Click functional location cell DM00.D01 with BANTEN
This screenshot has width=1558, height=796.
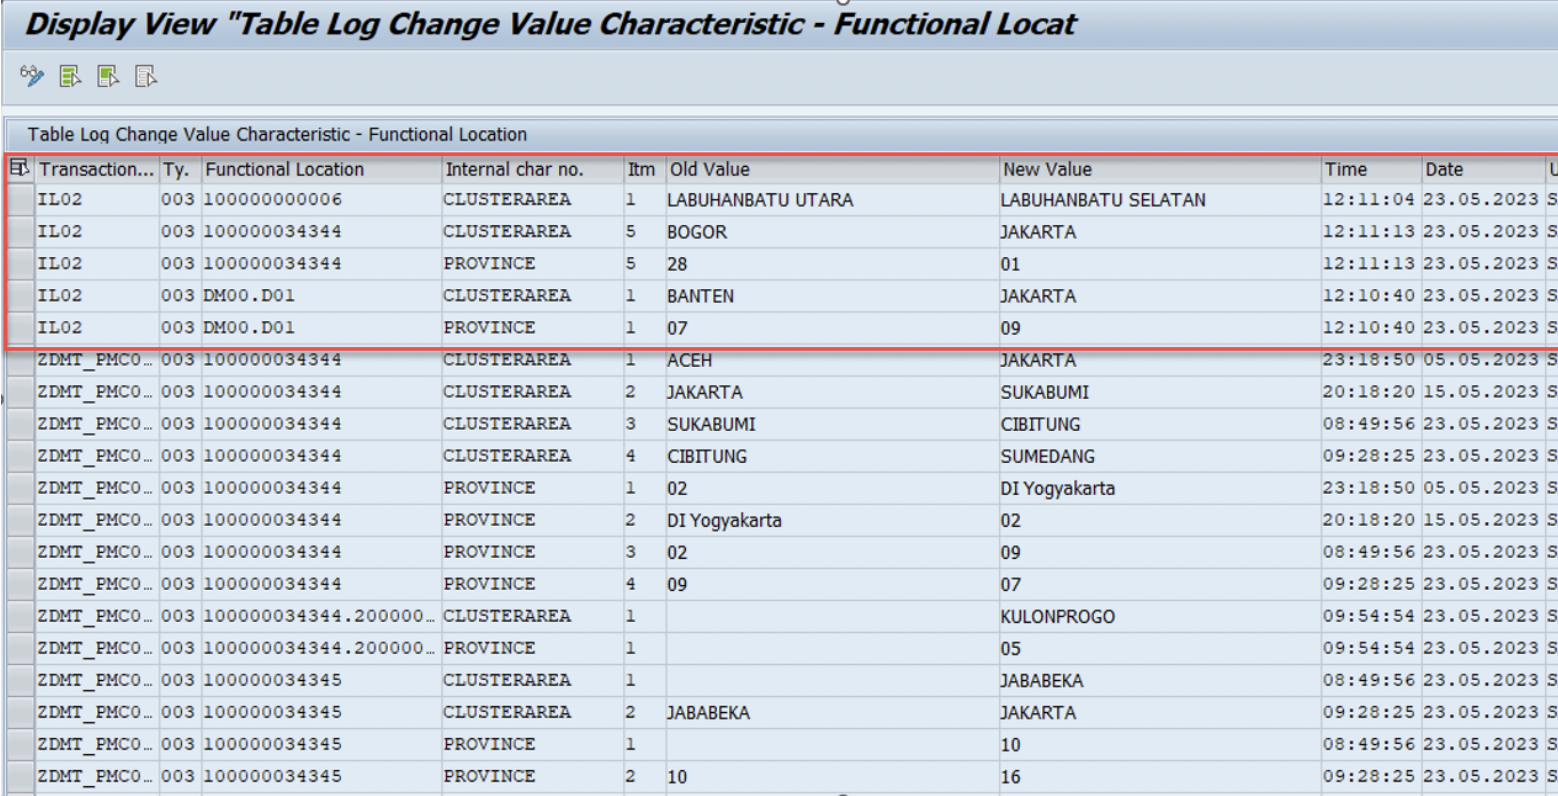click(x=249, y=296)
